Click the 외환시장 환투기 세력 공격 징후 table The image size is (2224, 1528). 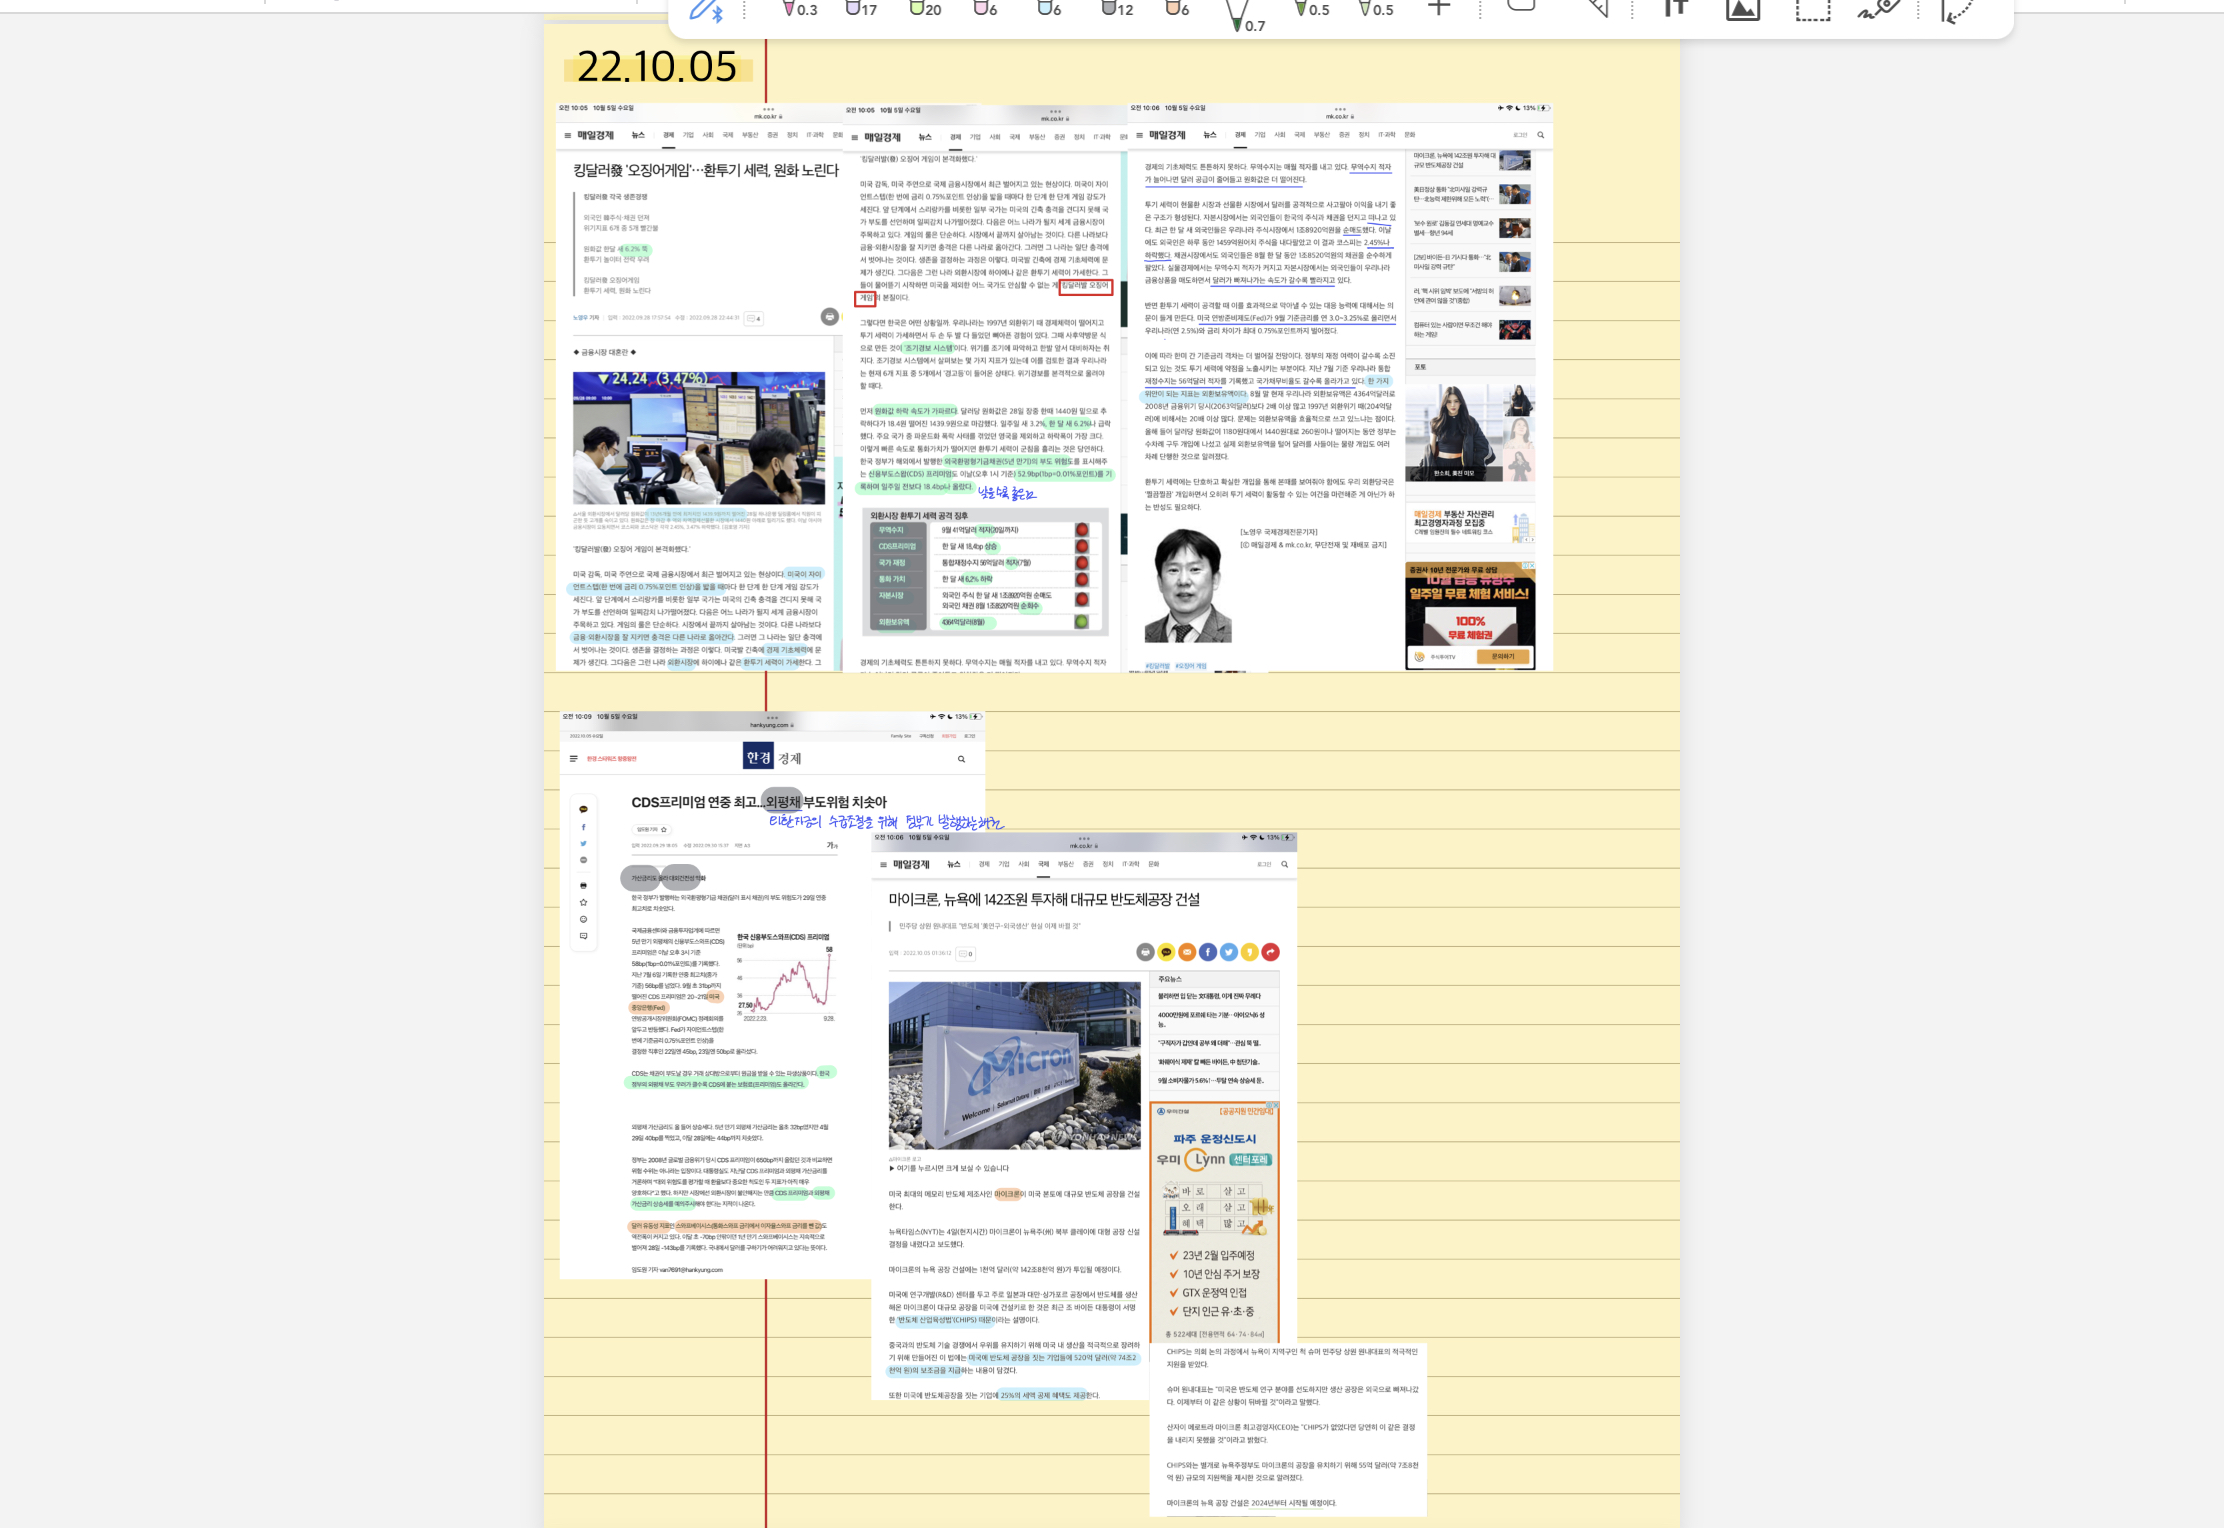pos(986,572)
